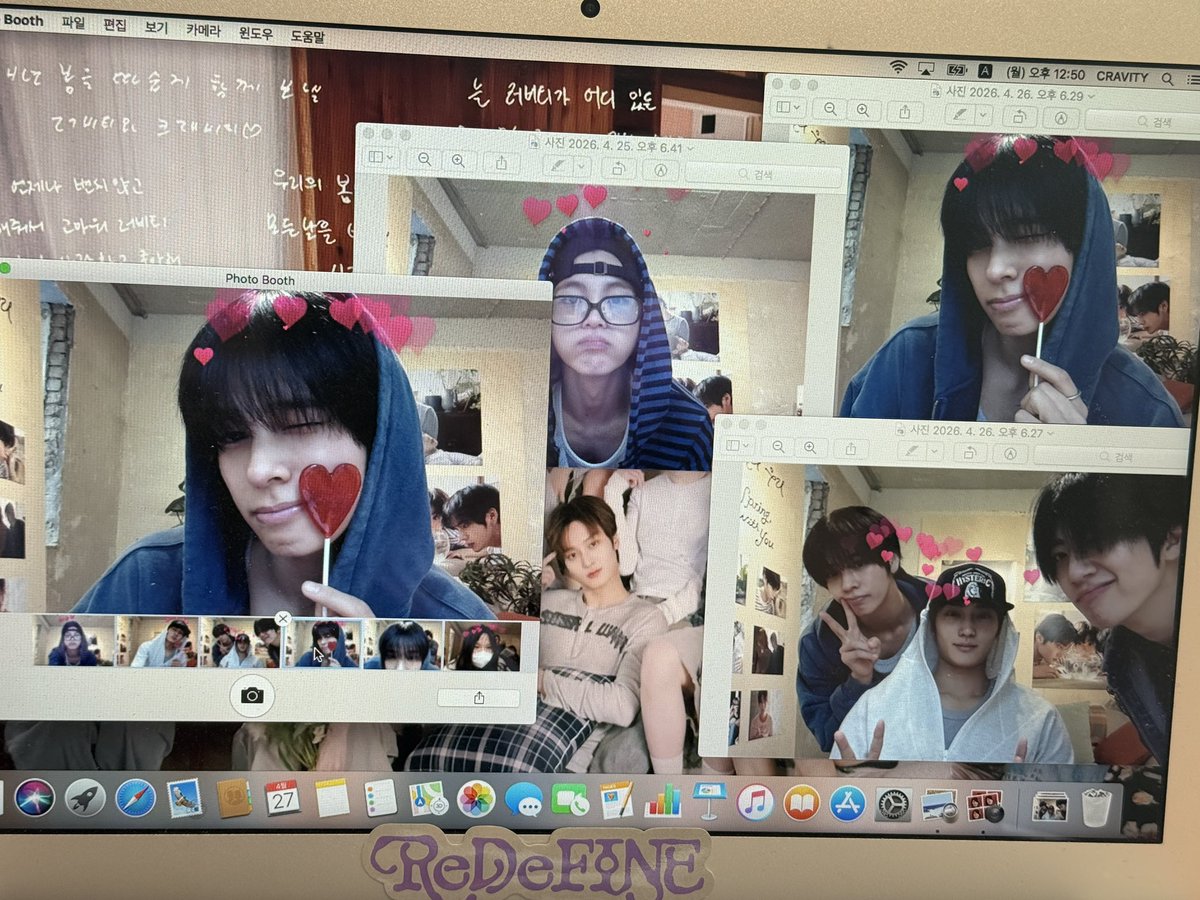Open Keynote from the Dock
The image size is (1200, 900).
(709, 800)
